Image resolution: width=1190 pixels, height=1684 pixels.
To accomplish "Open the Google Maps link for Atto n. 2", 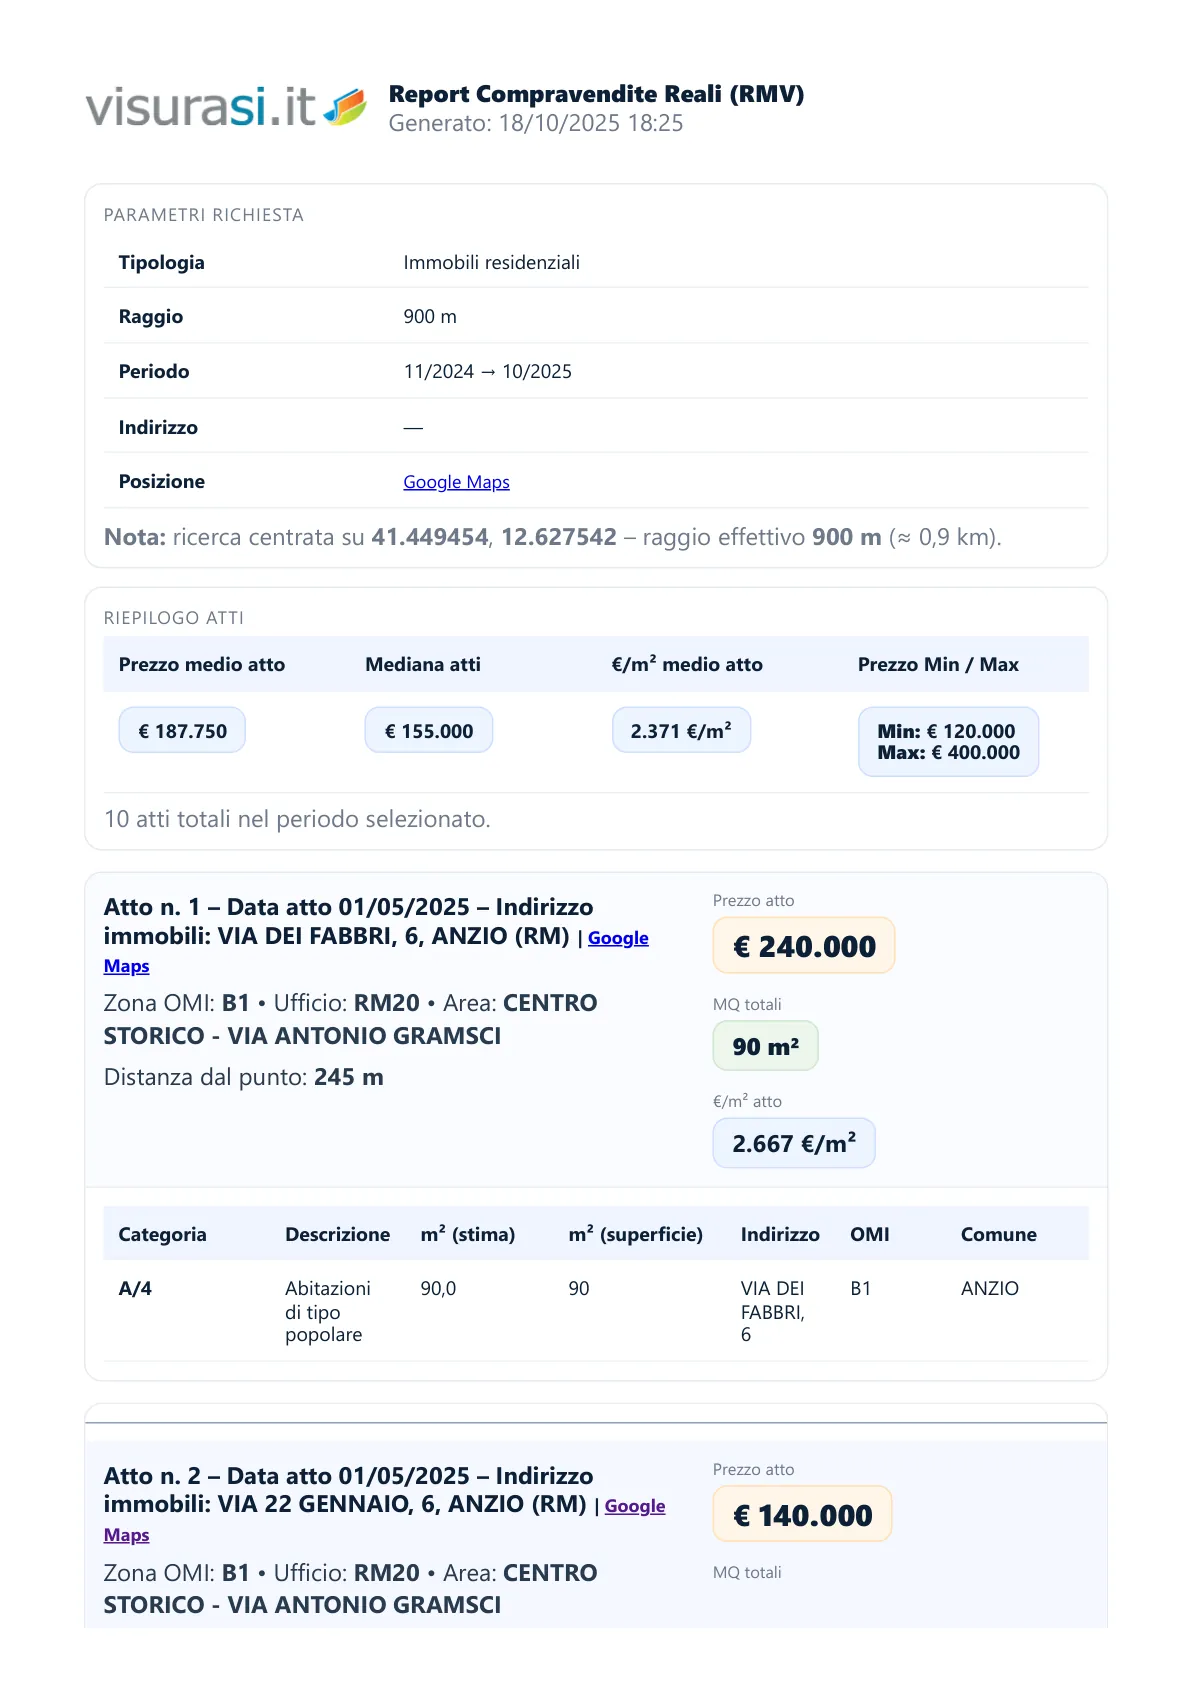I will pyautogui.click(x=634, y=1506).
